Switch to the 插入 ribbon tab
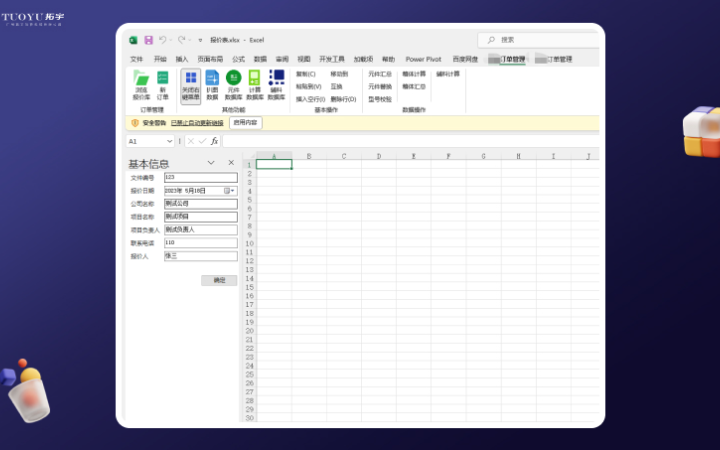Image resolution: width=720 pixels, height=450 pixels. [x=182, y=59]
